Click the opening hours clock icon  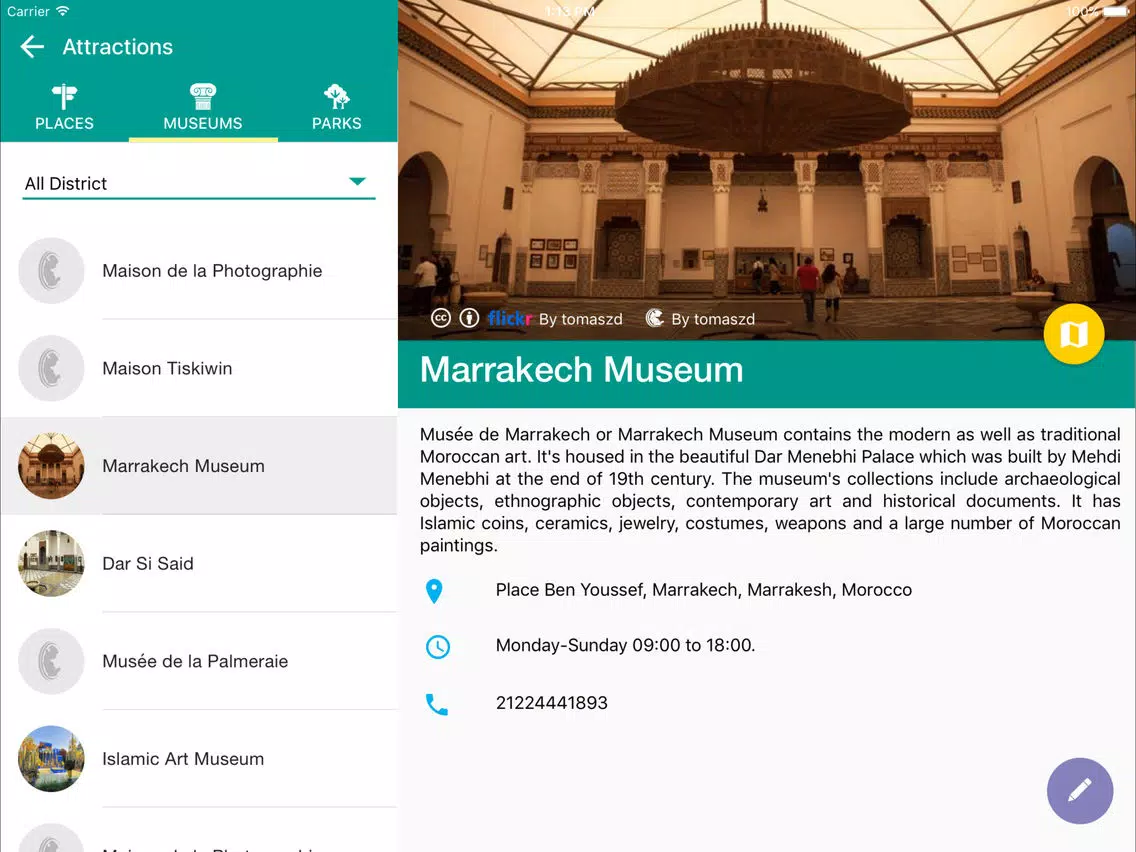click(x=438, y=646)
